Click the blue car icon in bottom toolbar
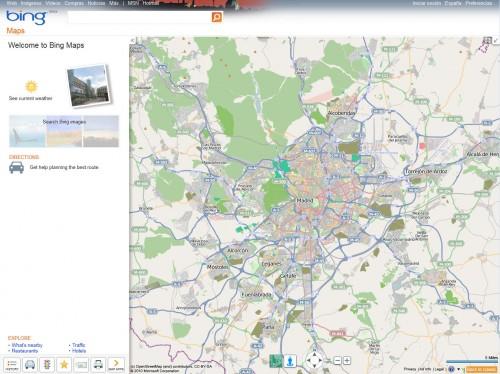This screenshot has height=374, width=500. [30, 365]
